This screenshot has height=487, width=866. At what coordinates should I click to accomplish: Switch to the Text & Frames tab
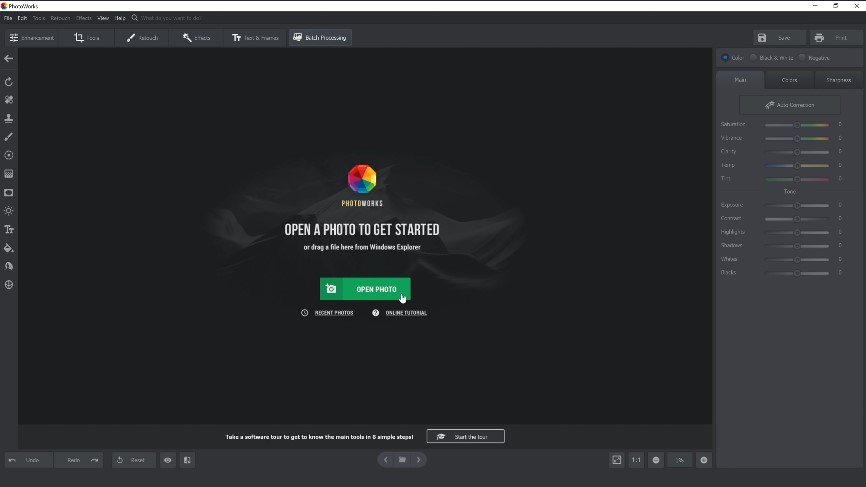255,38
